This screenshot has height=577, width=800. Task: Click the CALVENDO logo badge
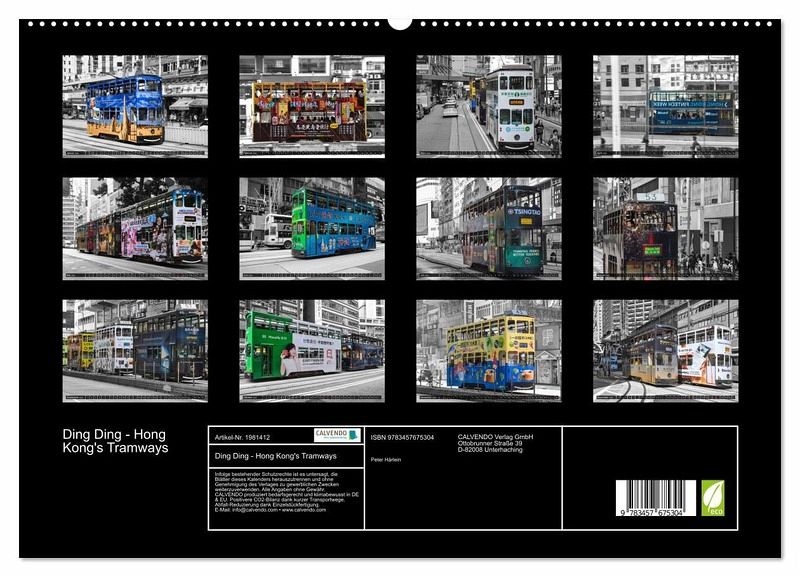click(x=337, y=435)
